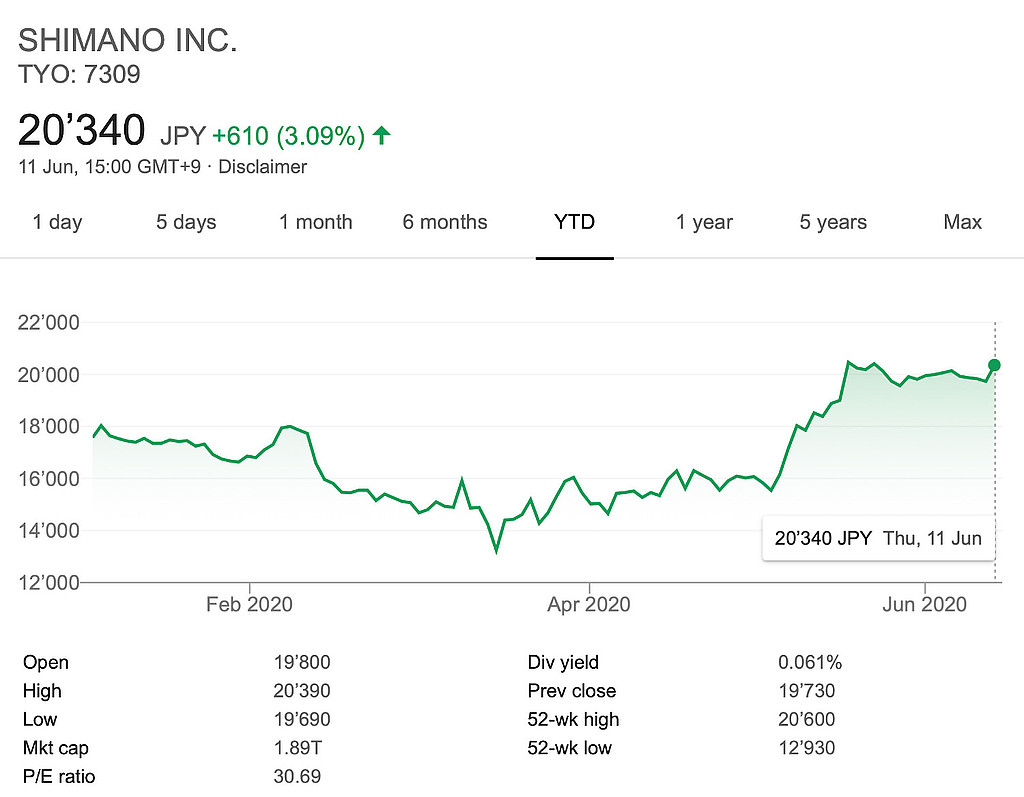Viewport: 1024px width, 797px height.
Task: Open the 1 month chart view
Action: coord(315,222)
